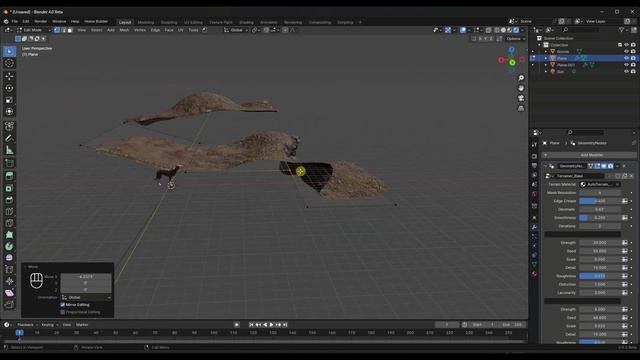Switch to vertex select mode

pyautogui.click(x=57, y=30)
